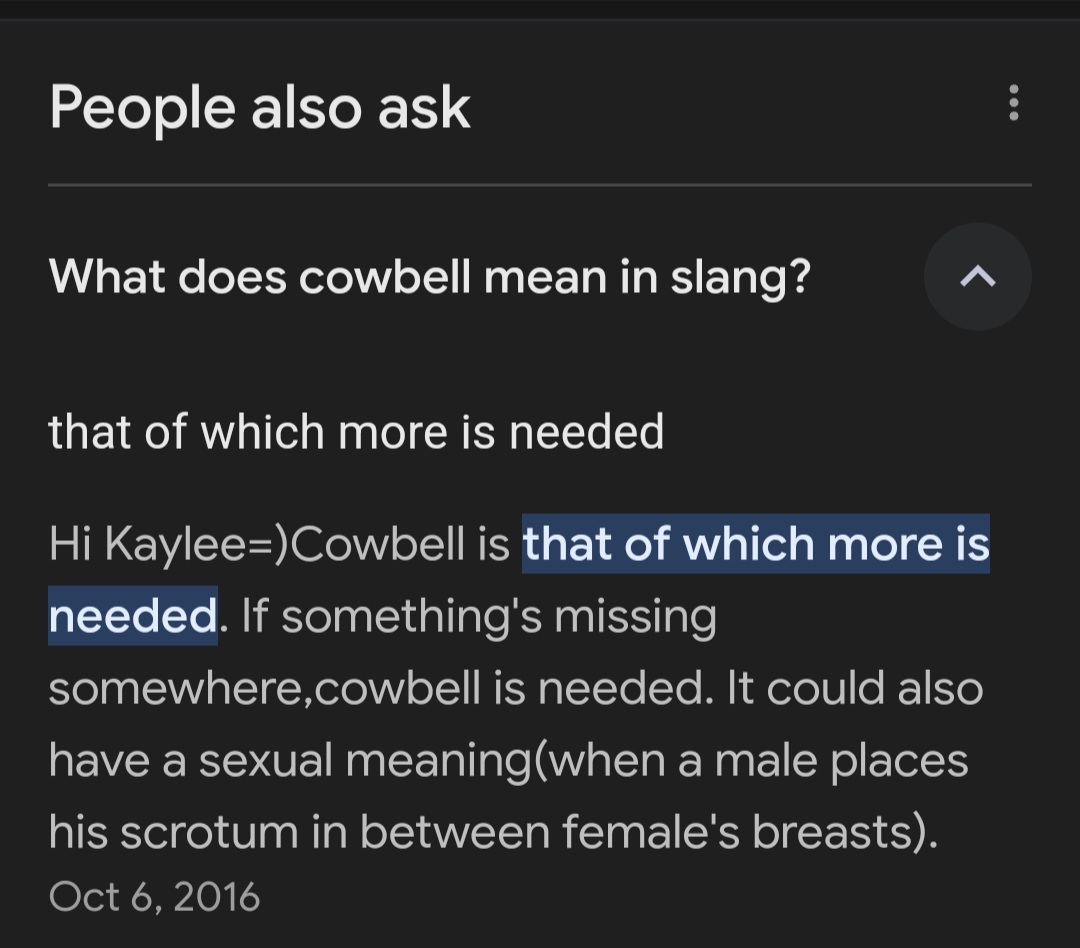This screenshot has height=948, width=1080.
Task: Tap the word 'slang?' in the question
Action: pyautogui.click(x=740, y=278)
